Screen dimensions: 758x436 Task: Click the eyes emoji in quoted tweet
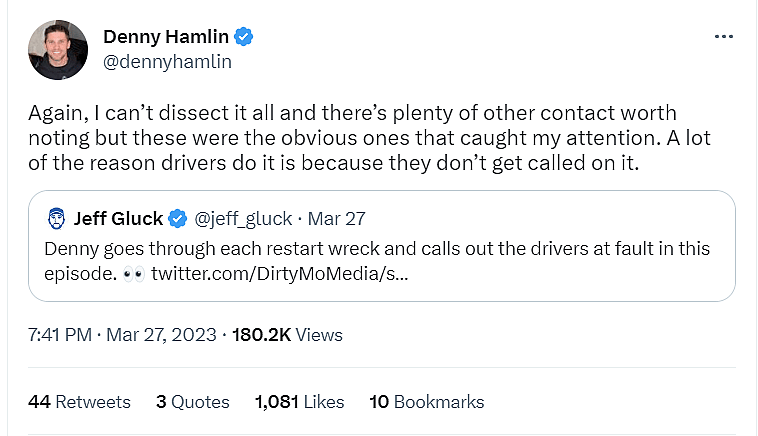[x=134, y=274]
